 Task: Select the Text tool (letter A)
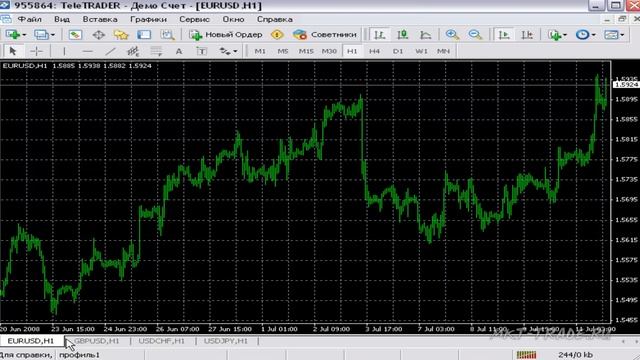179,51
